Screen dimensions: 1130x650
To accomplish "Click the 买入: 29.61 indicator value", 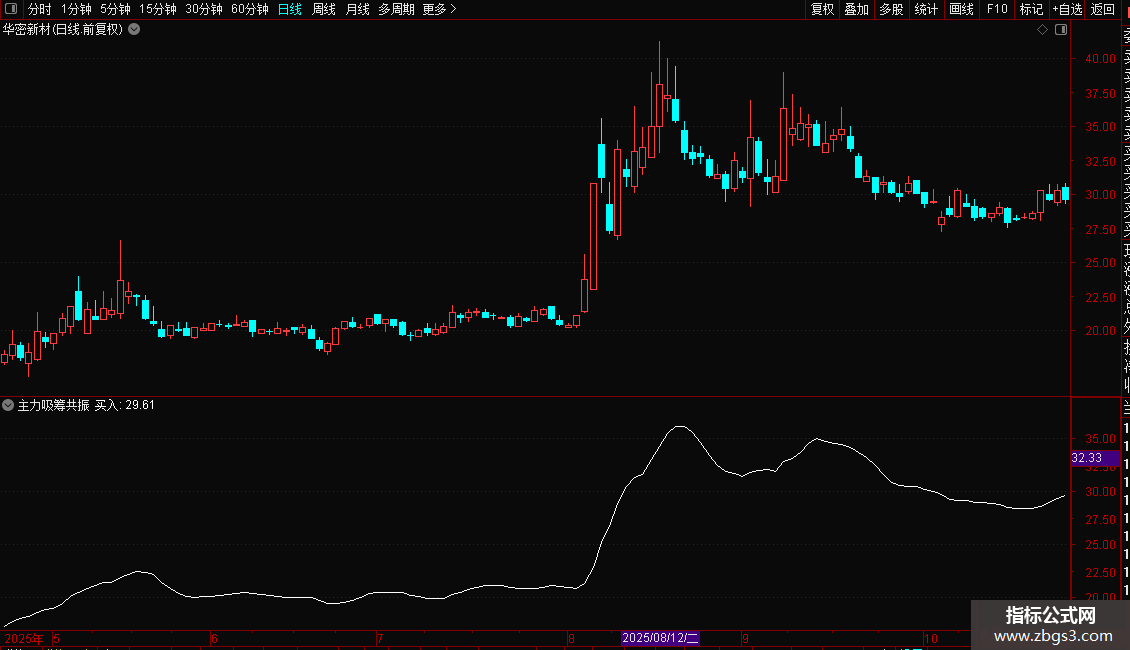I will [x=125, y=405].
